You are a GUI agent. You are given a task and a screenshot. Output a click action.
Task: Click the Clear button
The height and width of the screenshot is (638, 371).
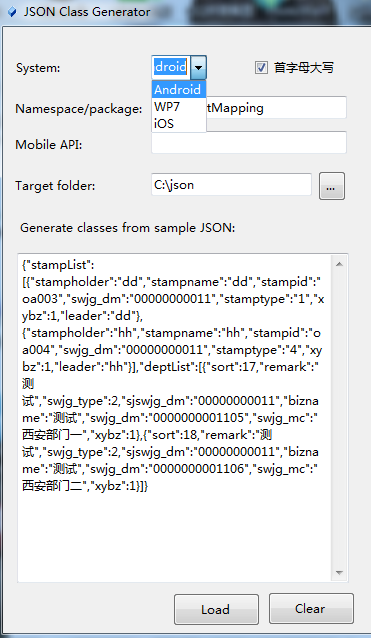point(311,608)
